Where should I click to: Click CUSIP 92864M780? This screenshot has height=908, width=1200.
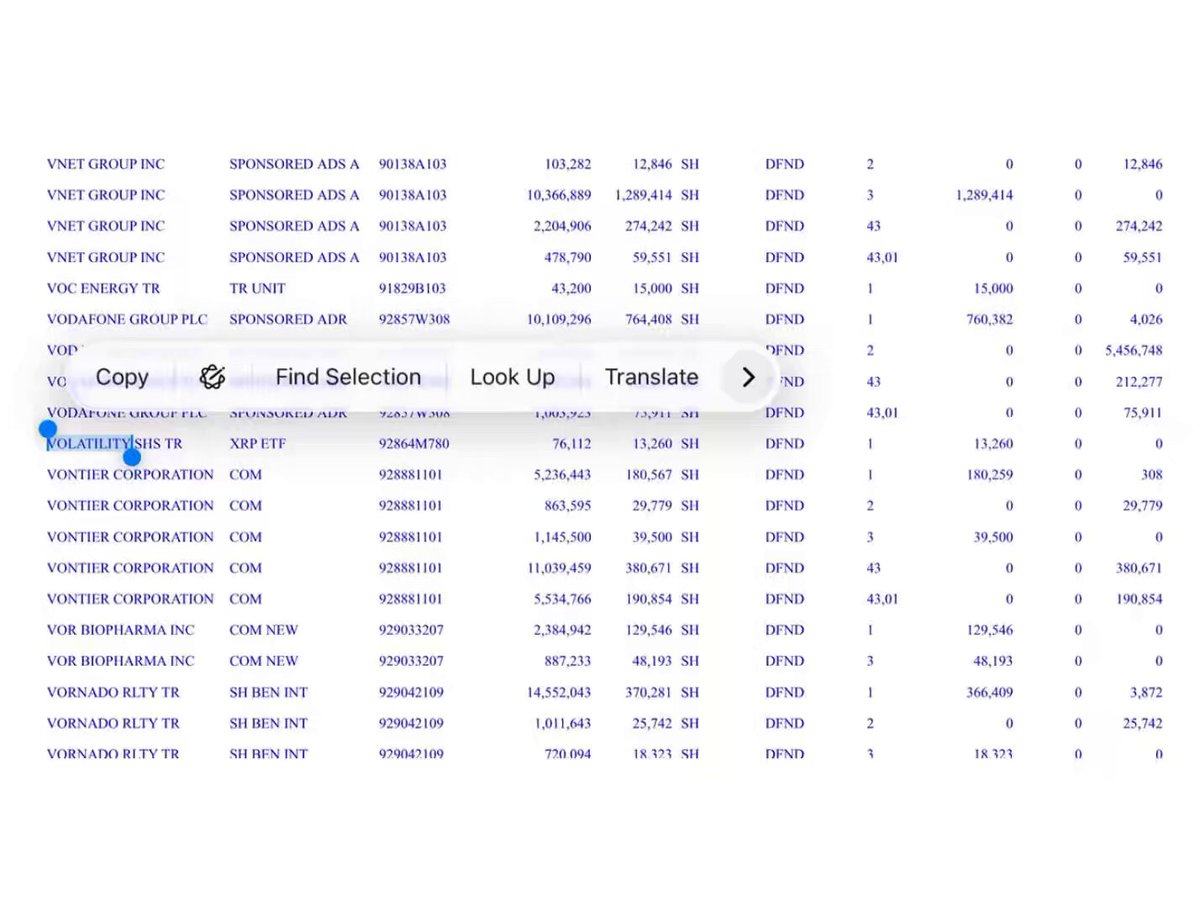(413, 444)
